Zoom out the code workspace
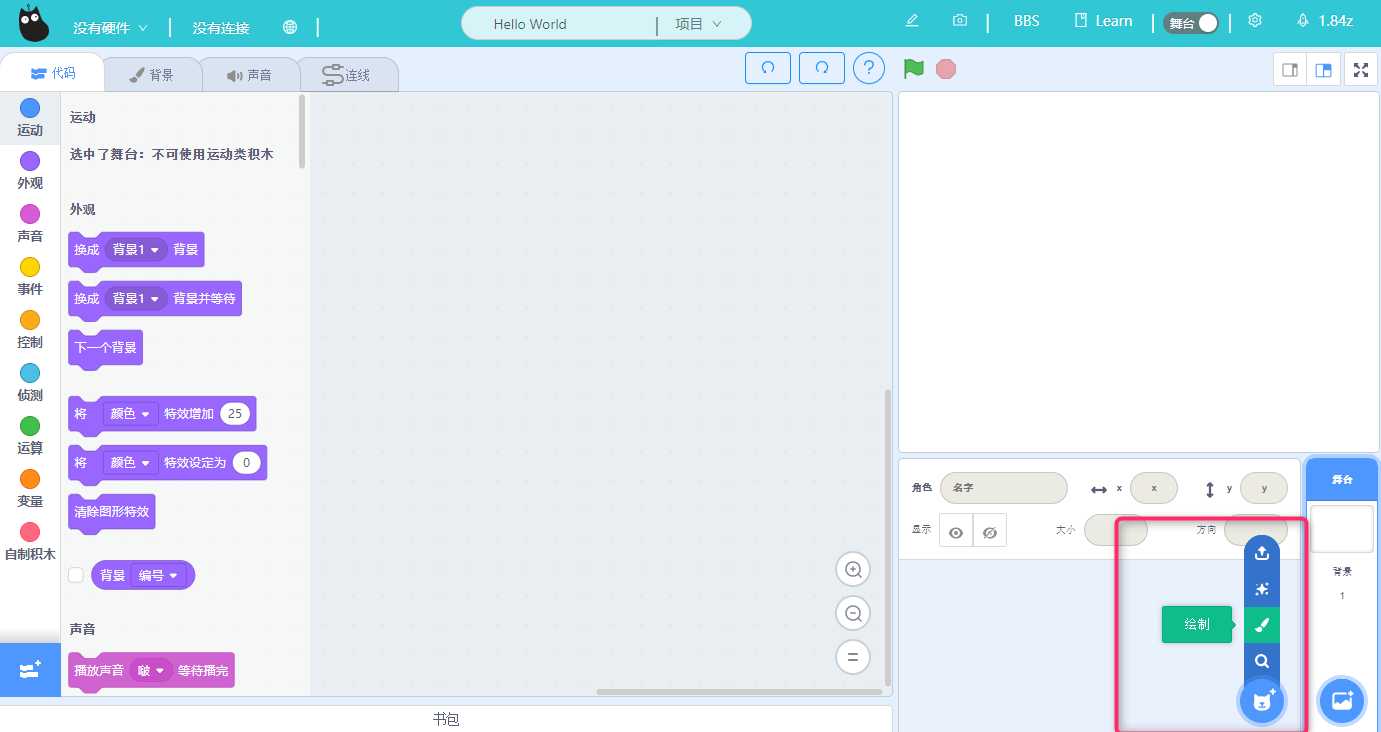1381x732 pixels. (x=853, y=614)
